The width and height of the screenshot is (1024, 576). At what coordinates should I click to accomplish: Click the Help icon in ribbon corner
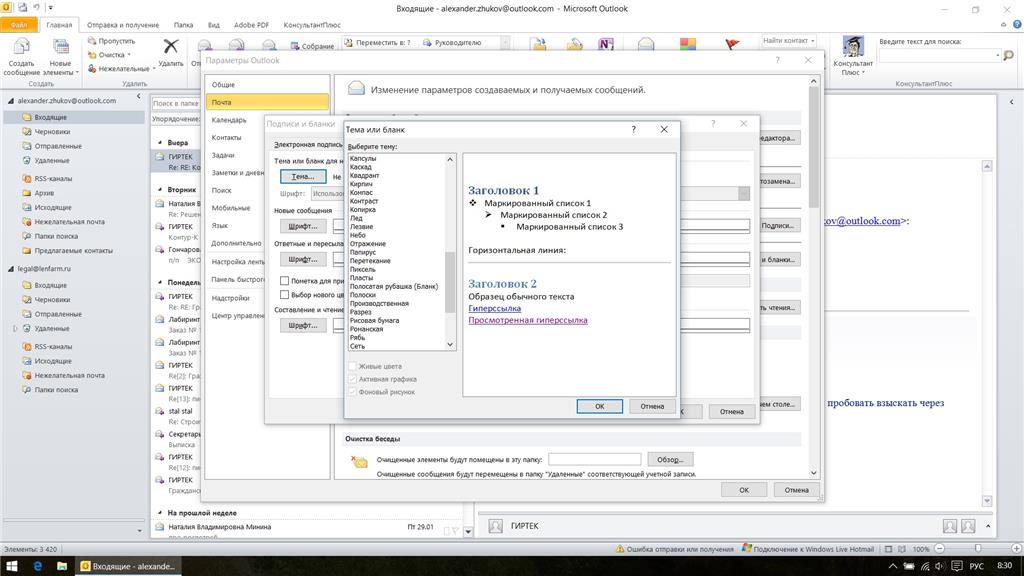1017,24
